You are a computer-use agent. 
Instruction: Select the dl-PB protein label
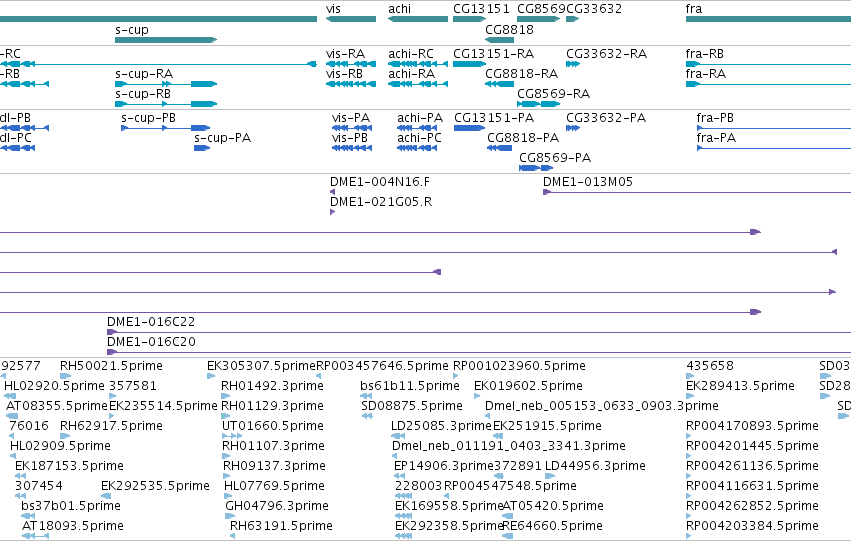pos(15,118)
